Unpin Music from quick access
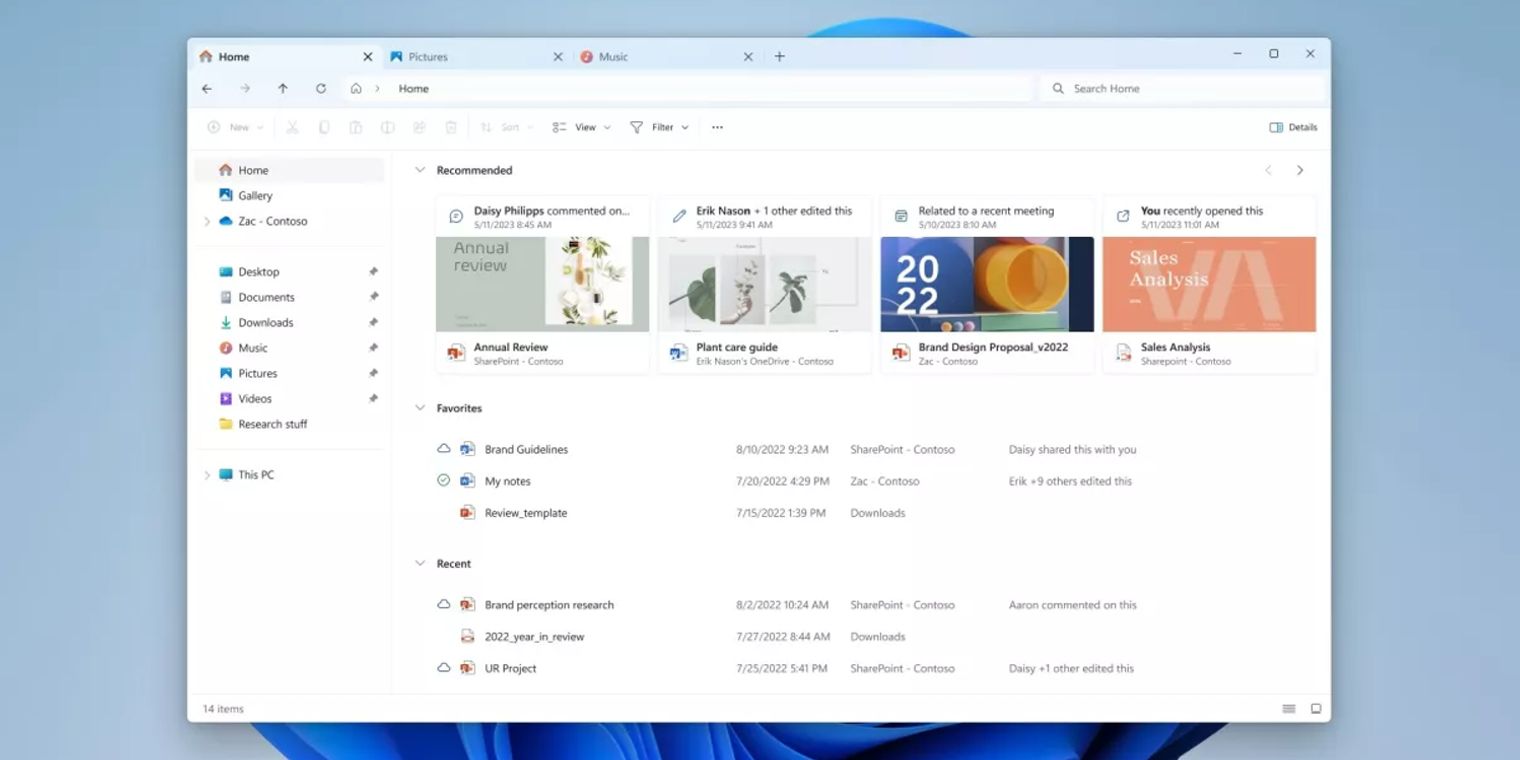This screenshot has width=1520, height=760. pos(373,348)
